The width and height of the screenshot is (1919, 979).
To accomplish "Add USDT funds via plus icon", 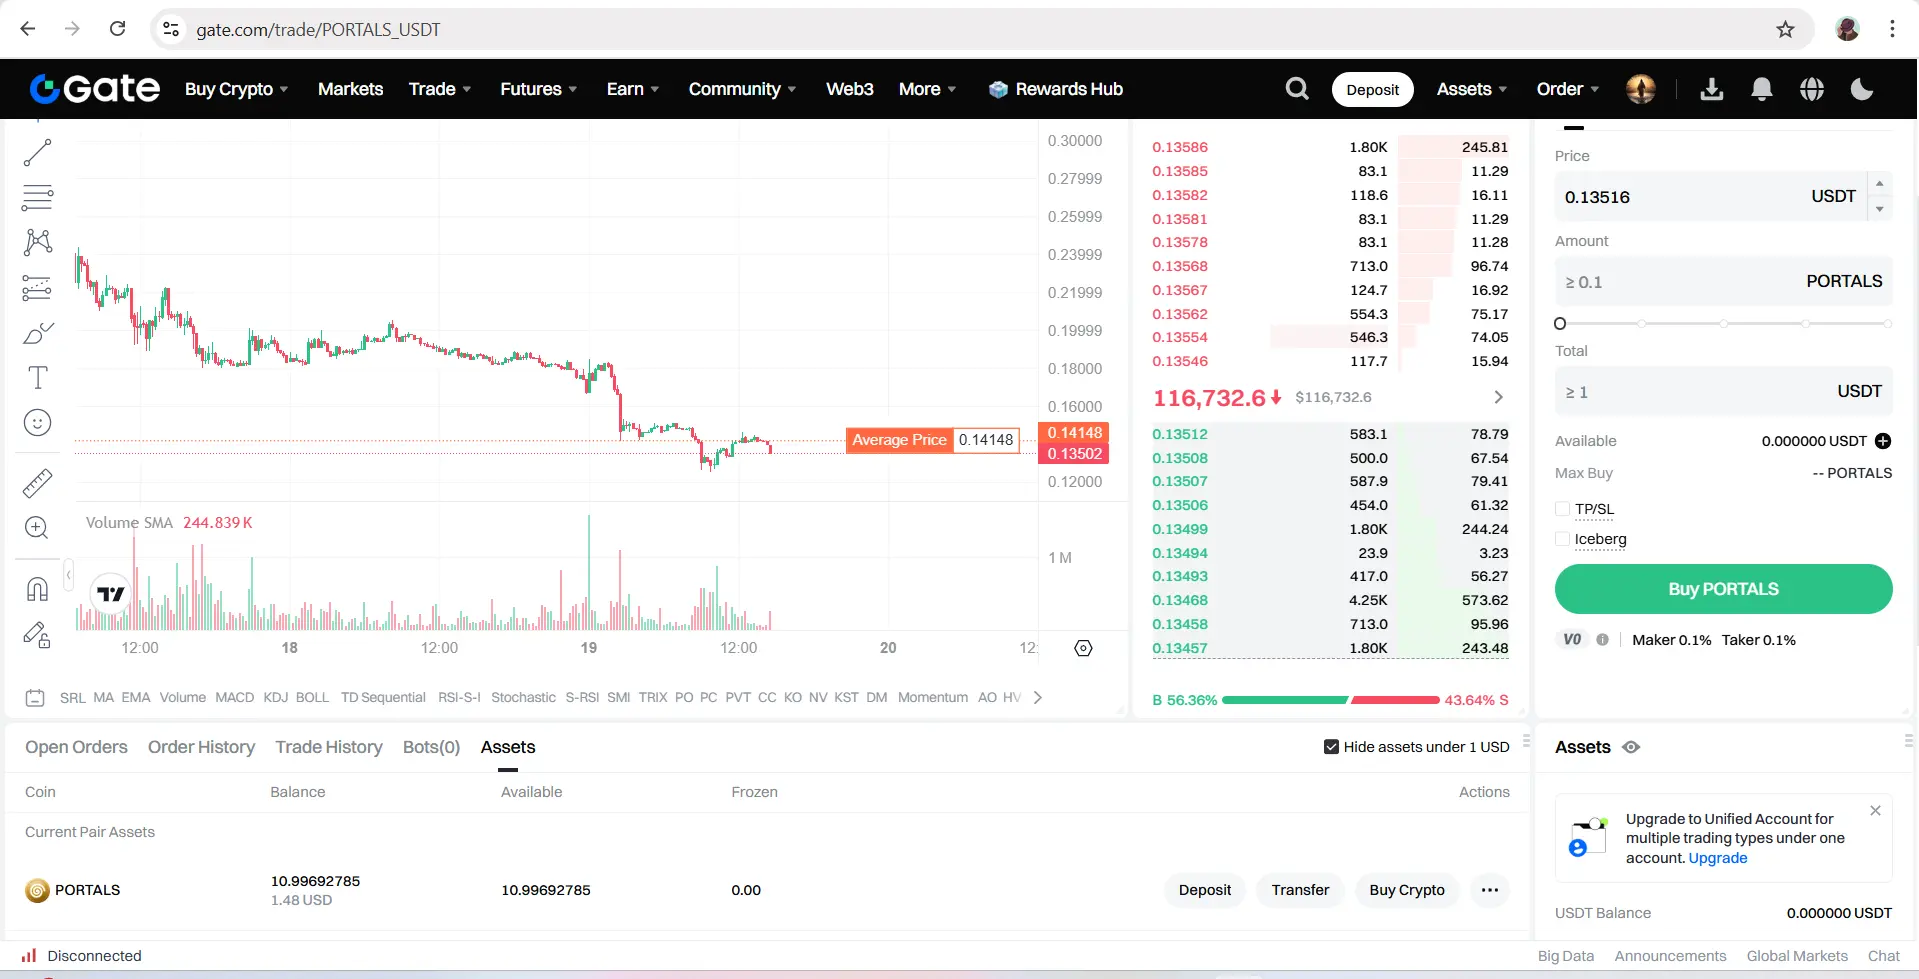I will tap(1883, 441).
